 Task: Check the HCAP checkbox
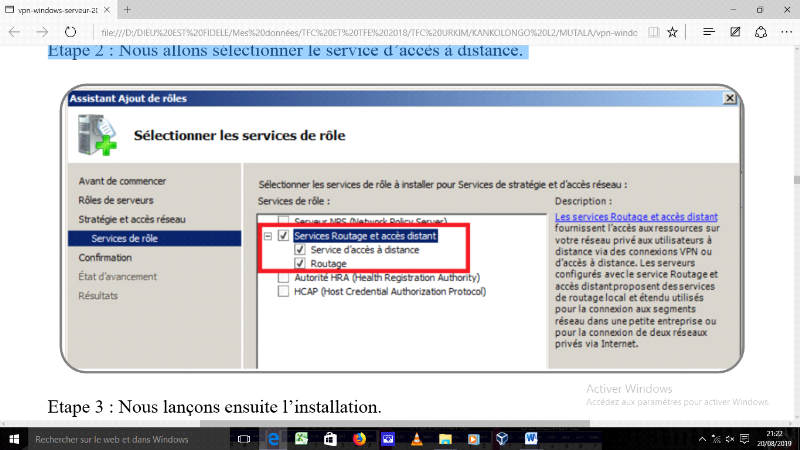click(x=283, y=291)
